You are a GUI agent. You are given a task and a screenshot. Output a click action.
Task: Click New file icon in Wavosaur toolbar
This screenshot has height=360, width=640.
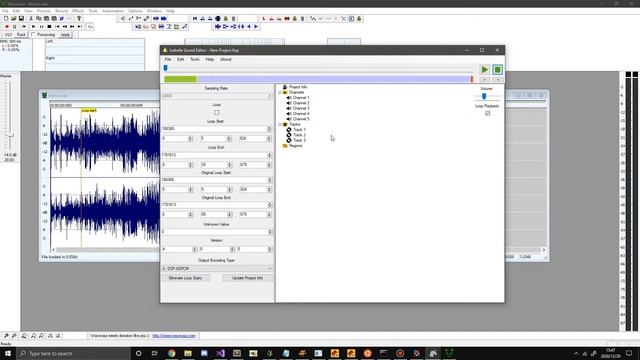[x=6, y=19]
